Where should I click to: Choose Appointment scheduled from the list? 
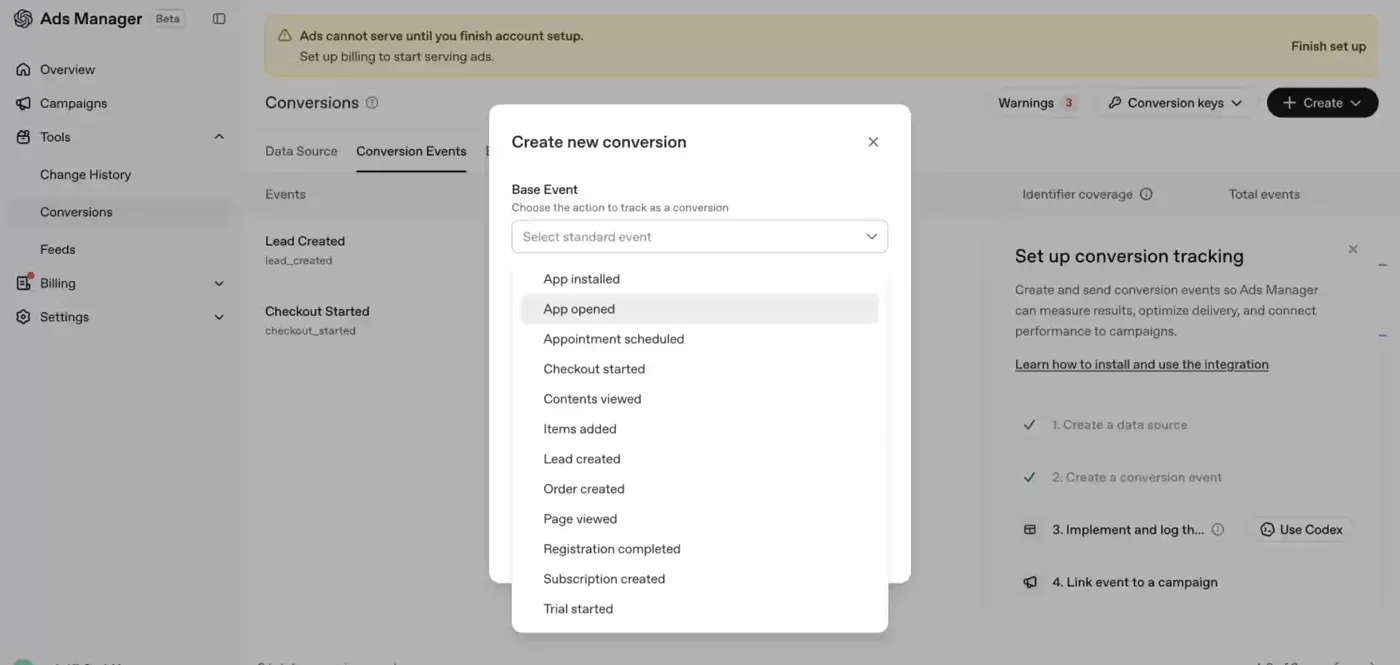(x=699, y=339)
